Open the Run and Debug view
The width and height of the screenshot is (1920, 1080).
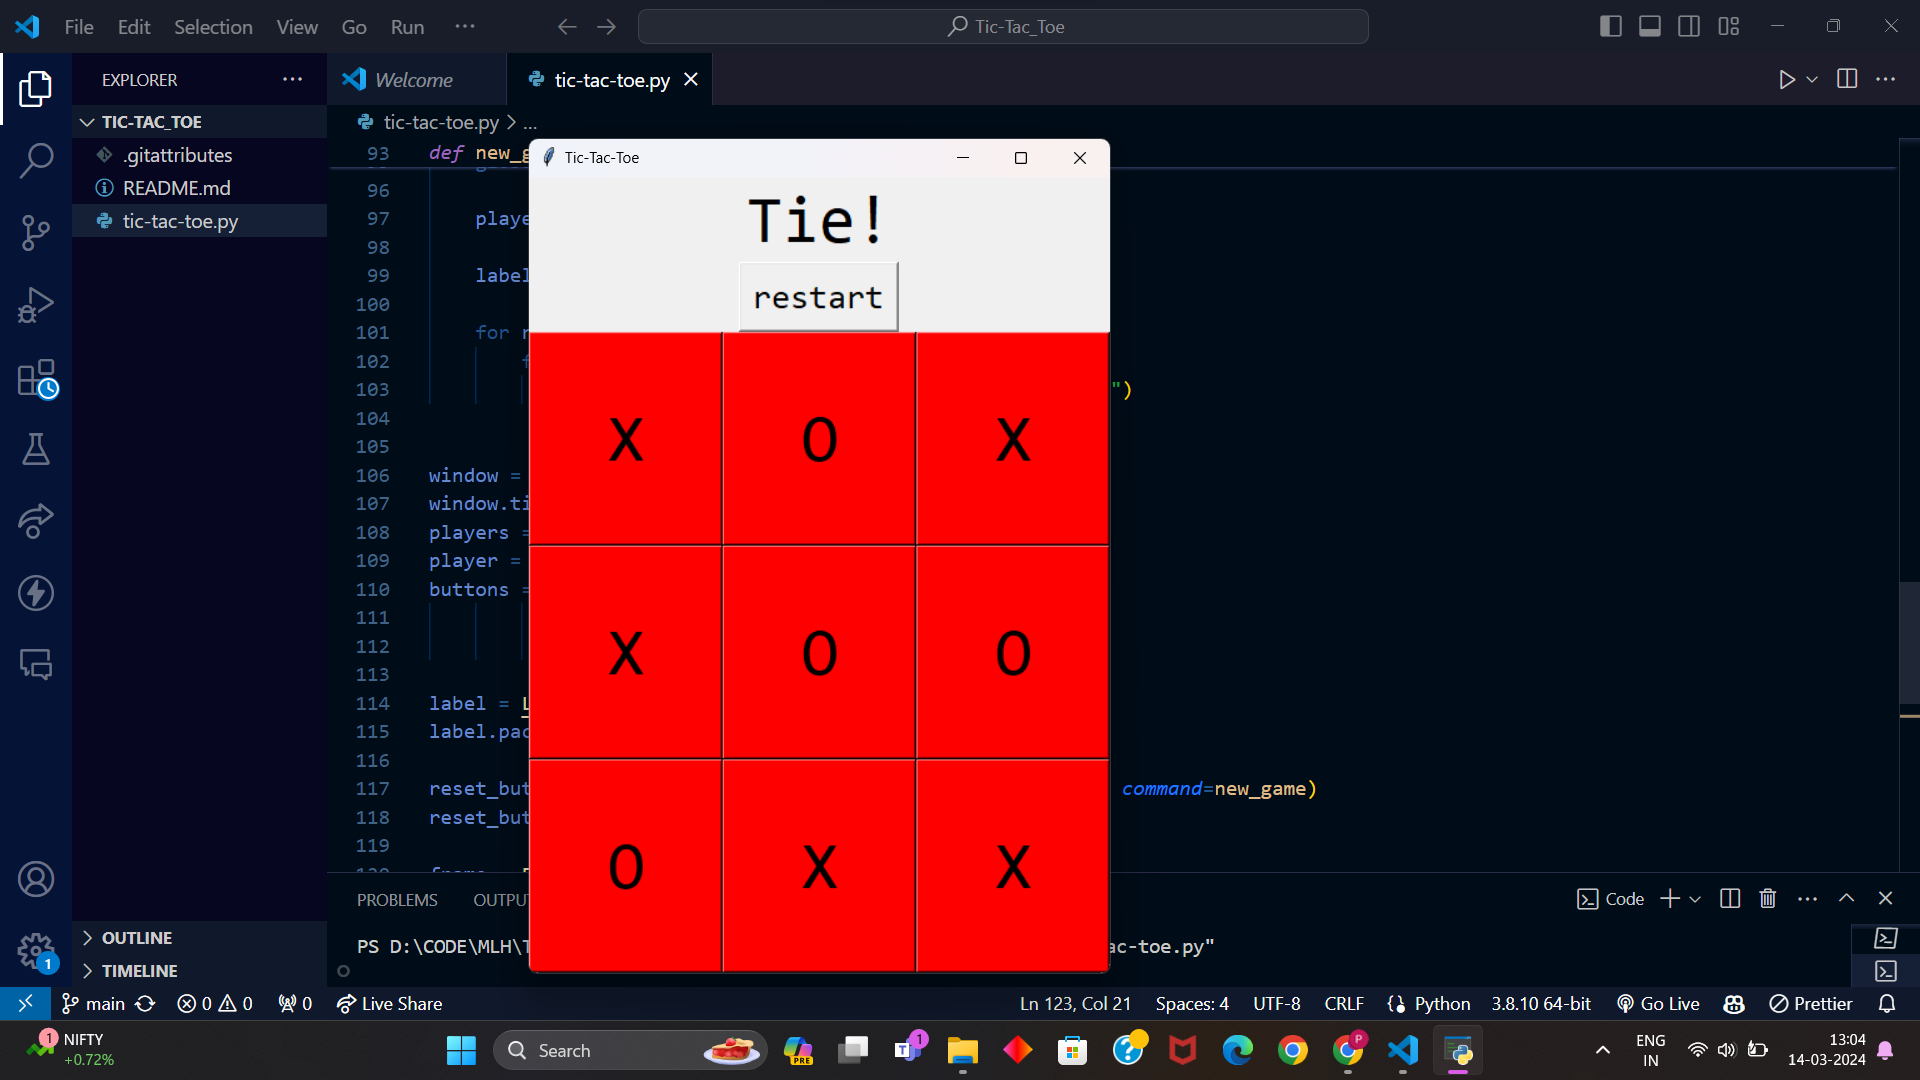click(x=36, y=305)
